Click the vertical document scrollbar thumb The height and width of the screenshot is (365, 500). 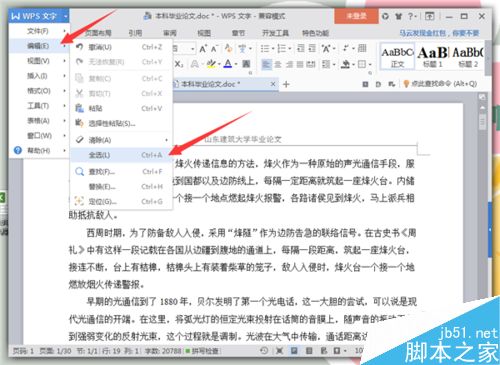point(482,121)
